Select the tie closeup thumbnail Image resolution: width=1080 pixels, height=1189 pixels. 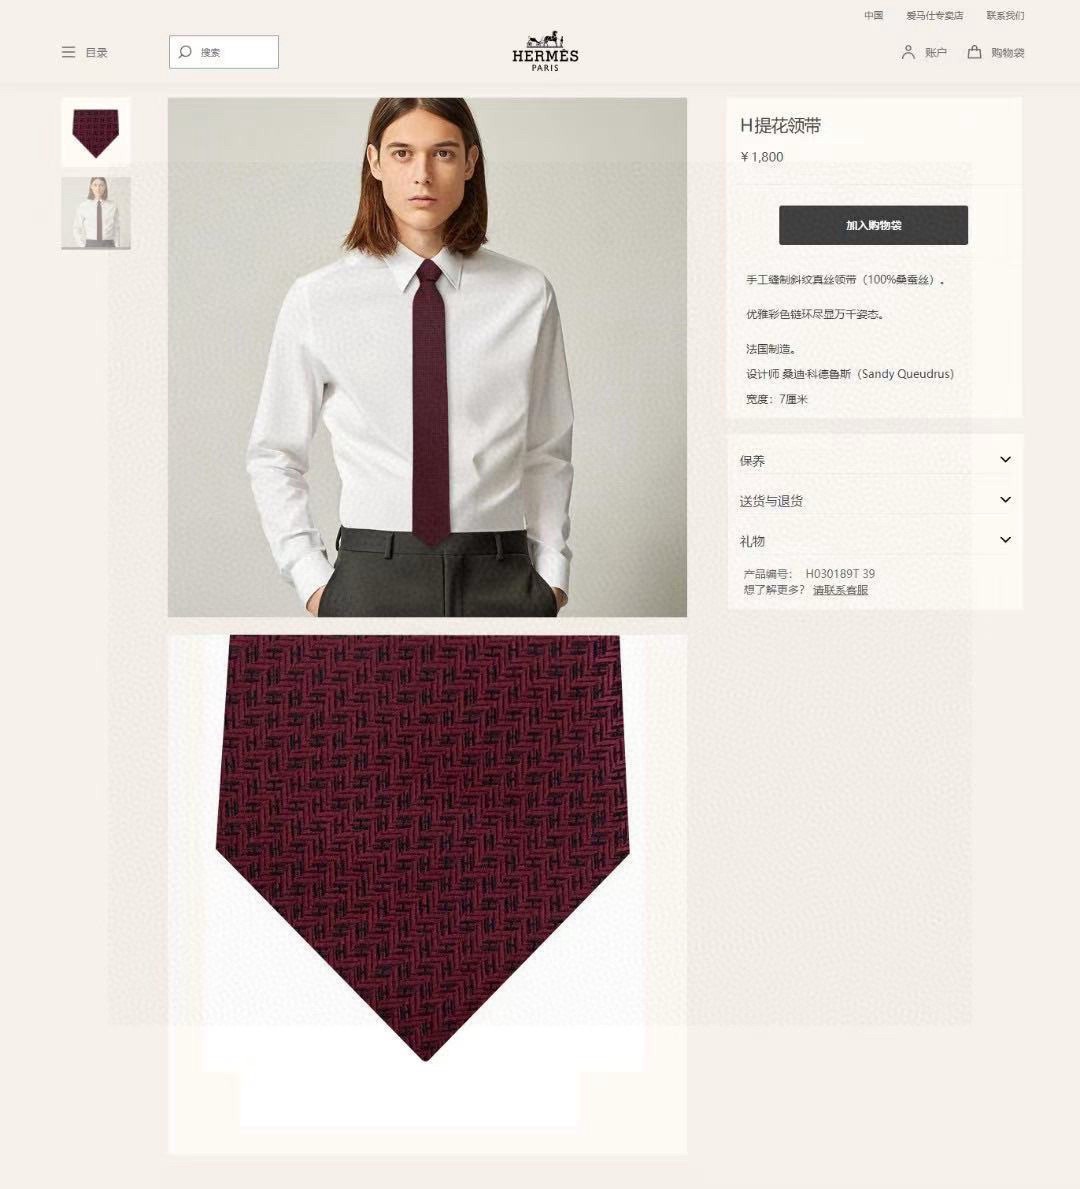[x=96, y=132]
